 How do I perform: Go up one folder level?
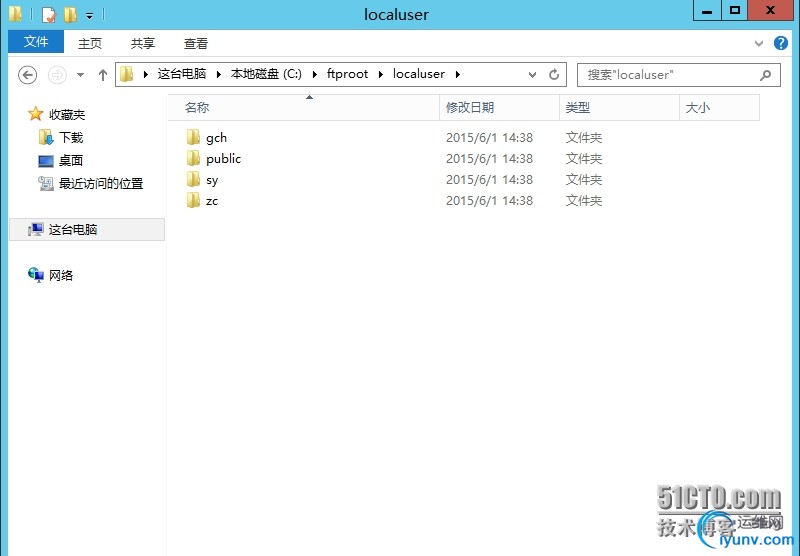click(103, 75)
